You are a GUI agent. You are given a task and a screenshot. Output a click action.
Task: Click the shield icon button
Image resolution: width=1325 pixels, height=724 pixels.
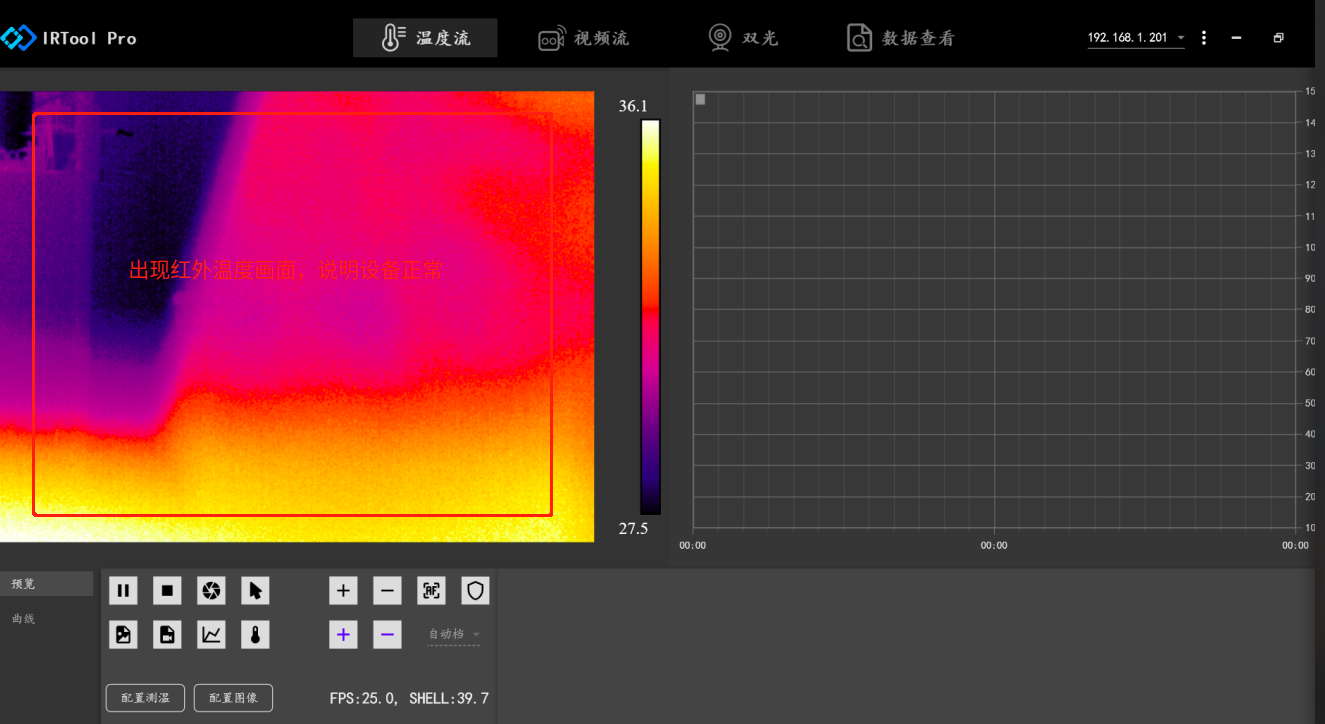tap(475, 591)
